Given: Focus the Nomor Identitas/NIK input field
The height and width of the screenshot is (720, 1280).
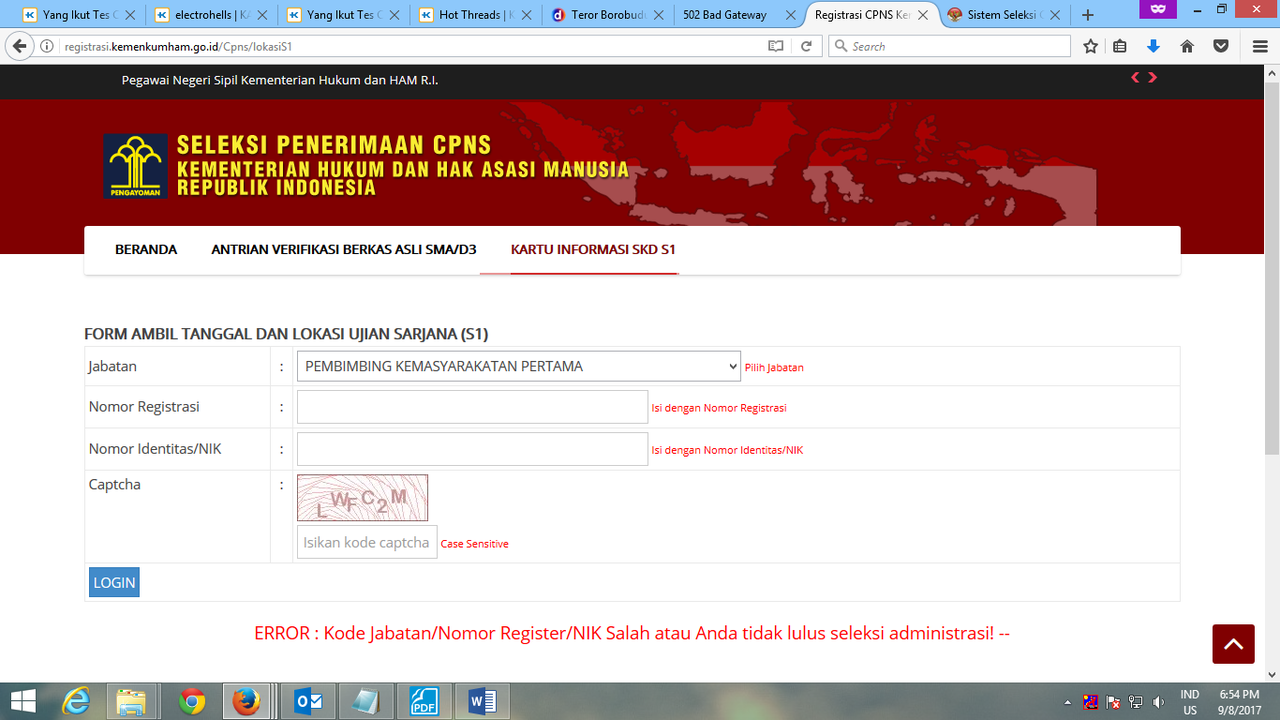Looking at the screenshot, I should click(x=472, y=449).
